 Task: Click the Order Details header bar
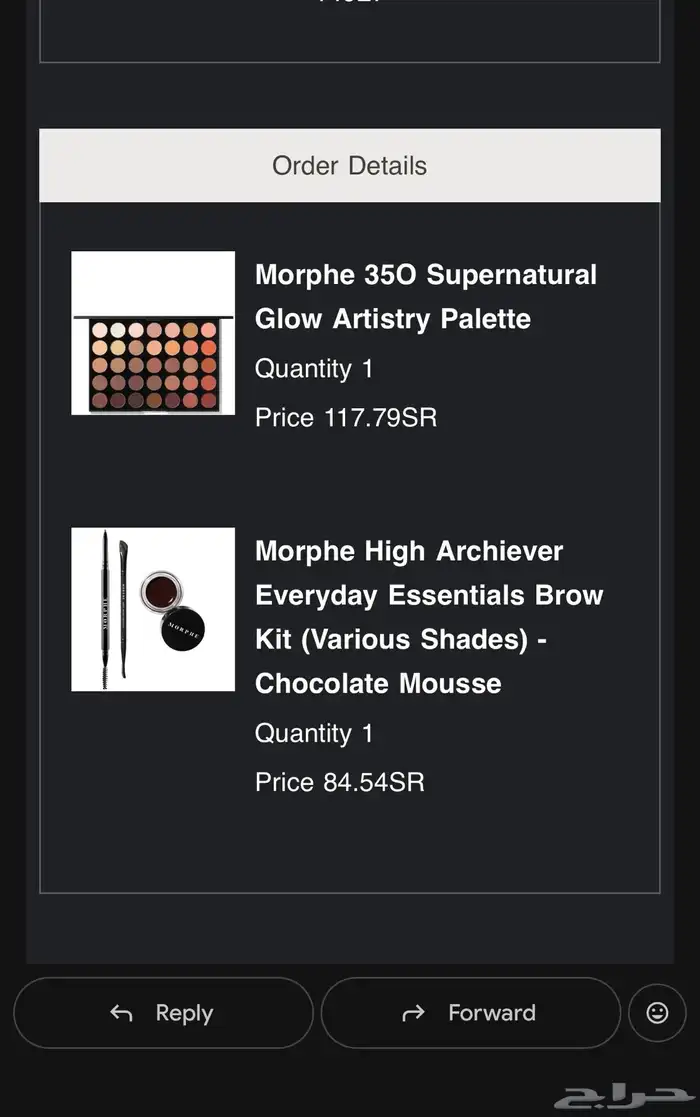coord(349,166)
